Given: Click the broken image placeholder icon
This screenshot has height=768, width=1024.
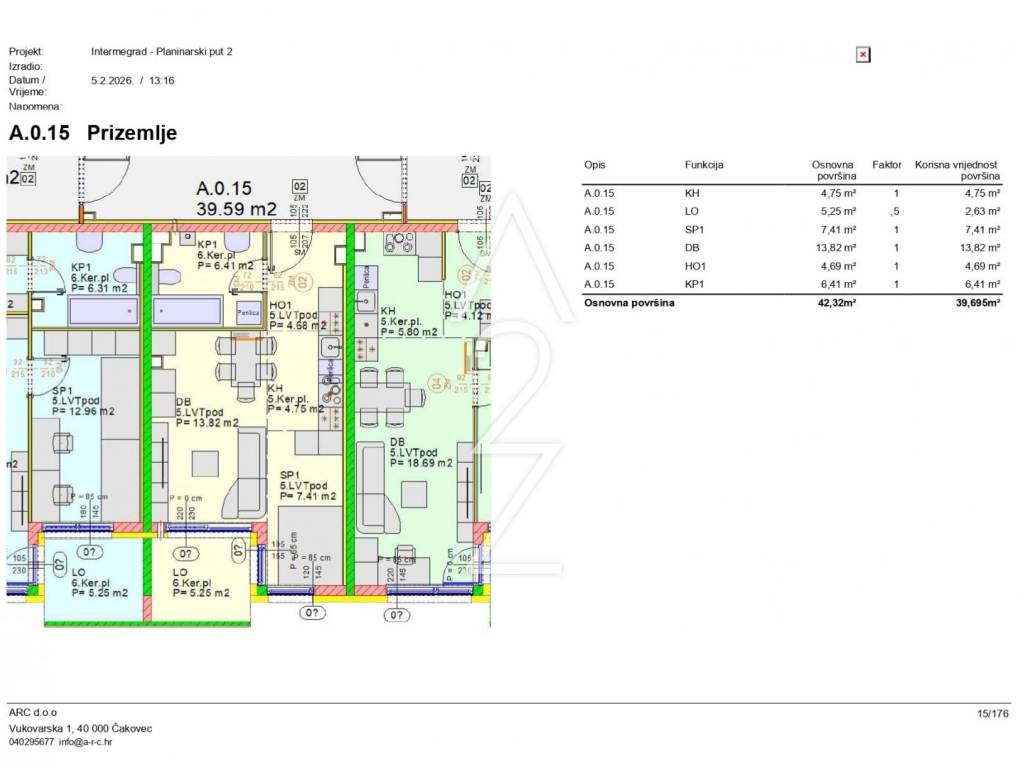Looking at the screenshot, I should pyautogui.click(x=863, y=55).
